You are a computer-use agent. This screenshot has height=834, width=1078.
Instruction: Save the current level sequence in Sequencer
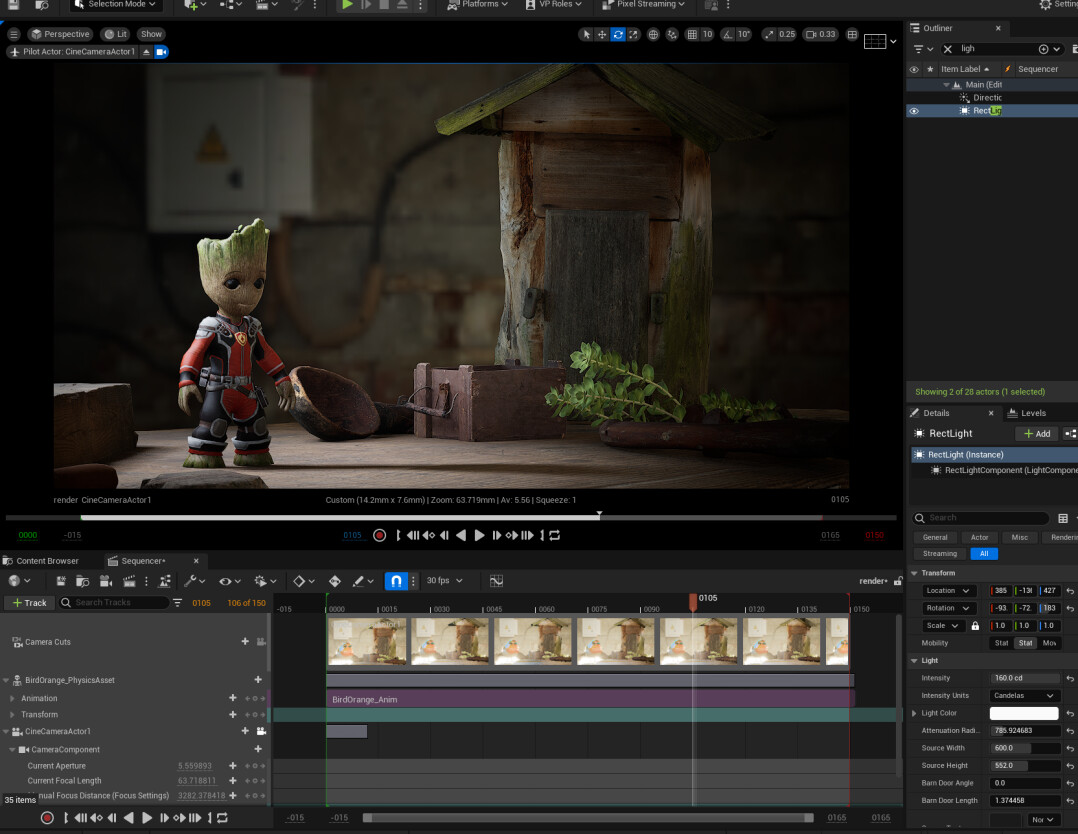pyautogui.click(x=60, y=580)
